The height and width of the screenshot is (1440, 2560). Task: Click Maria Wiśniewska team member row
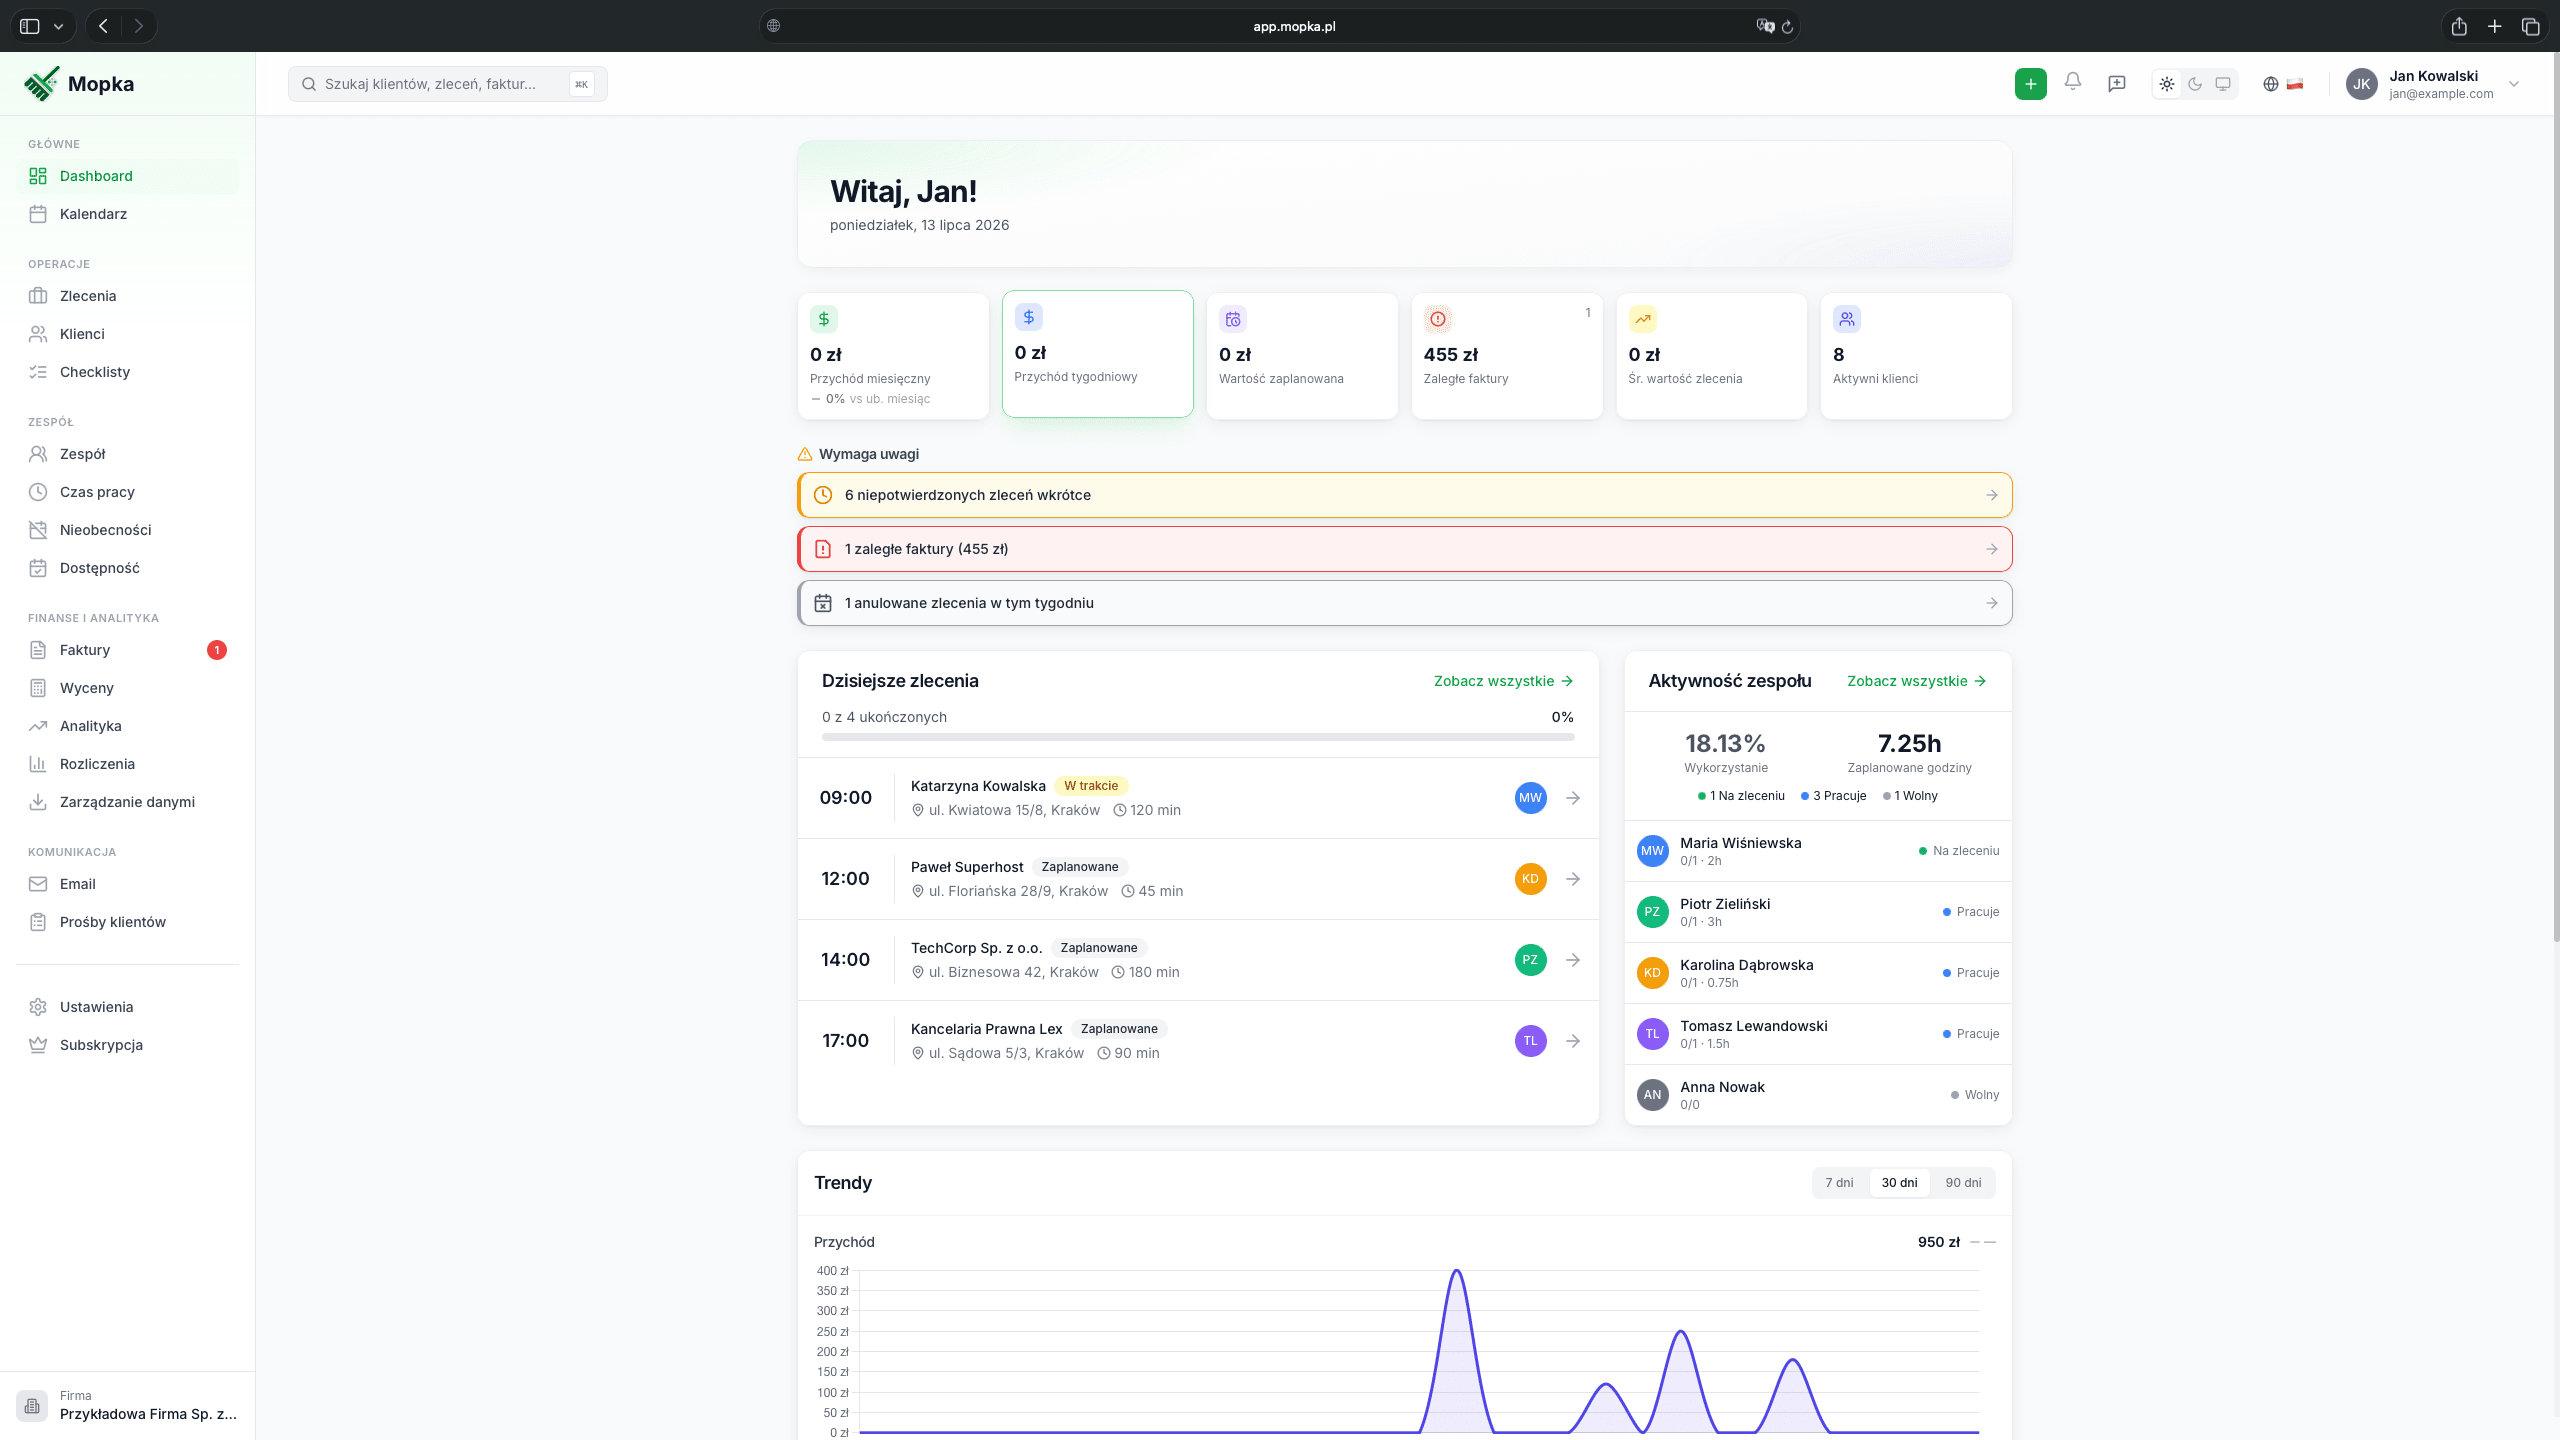[x=1818, y=851]
